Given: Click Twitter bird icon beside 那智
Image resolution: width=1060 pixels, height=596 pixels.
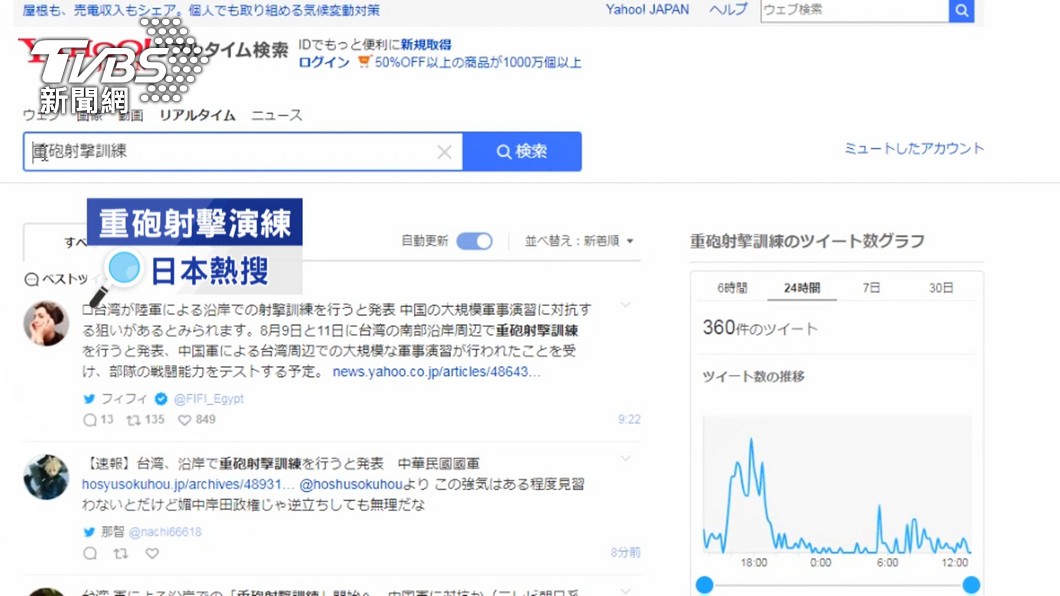Looking at the screenshot, I should point(89,532).
